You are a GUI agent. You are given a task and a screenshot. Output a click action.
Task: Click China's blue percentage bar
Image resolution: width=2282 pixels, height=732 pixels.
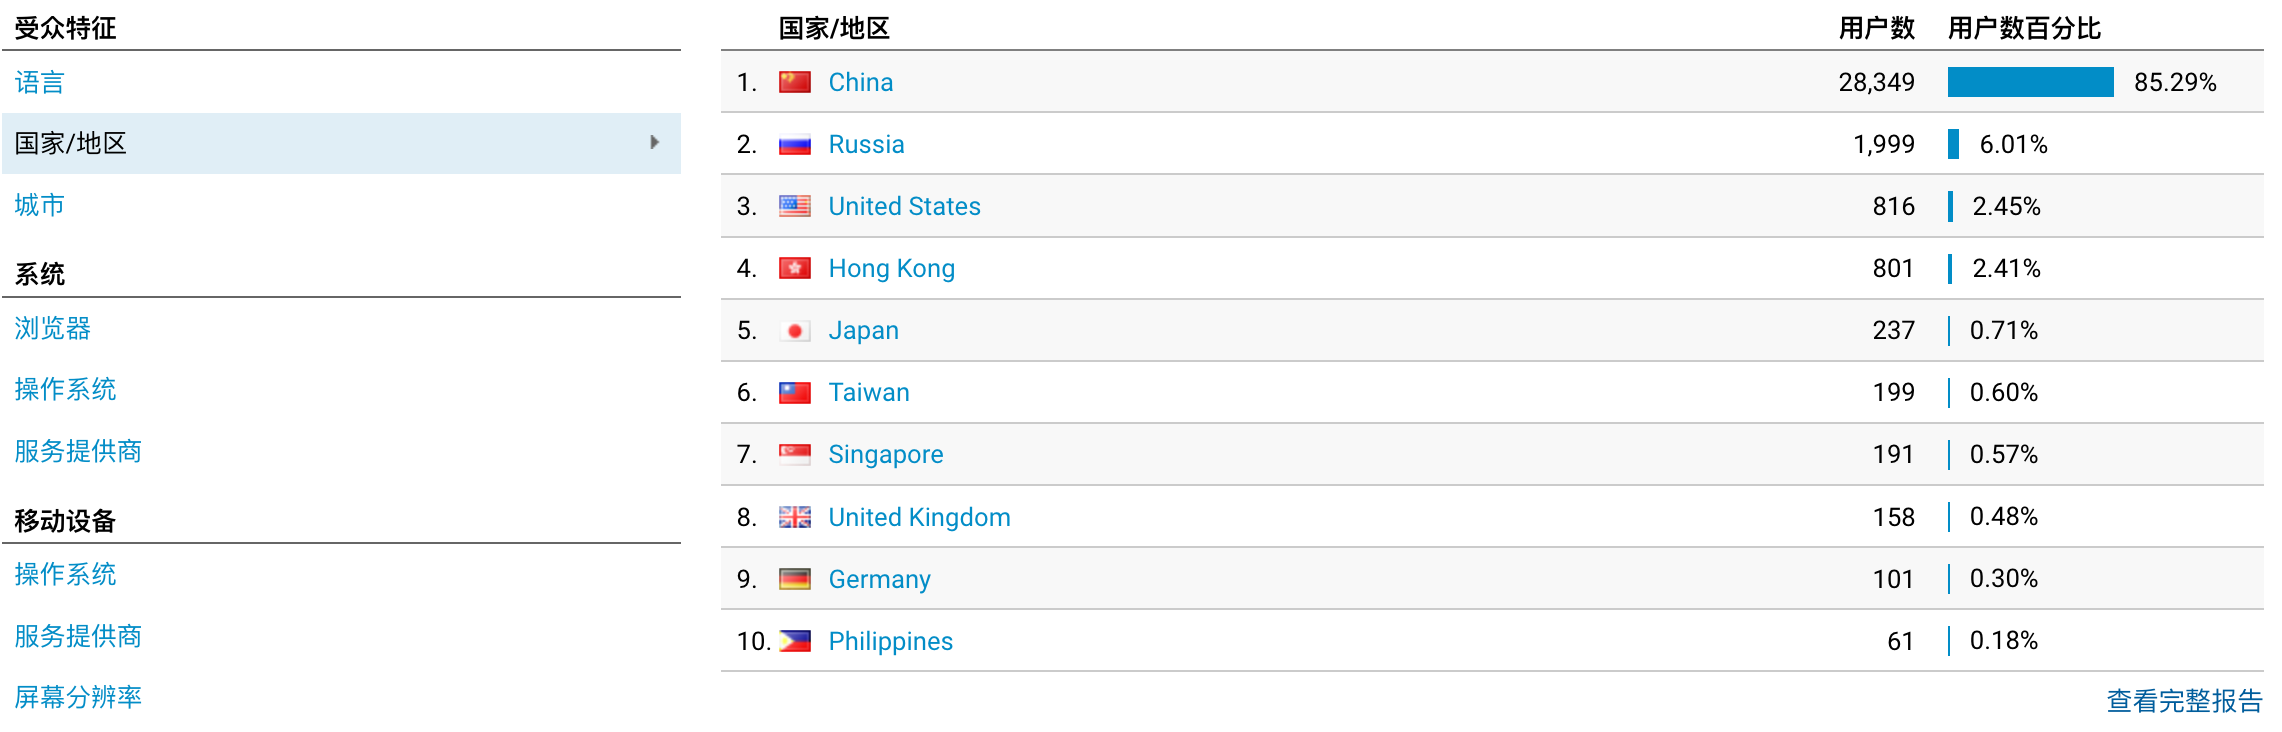point(2030,82)
